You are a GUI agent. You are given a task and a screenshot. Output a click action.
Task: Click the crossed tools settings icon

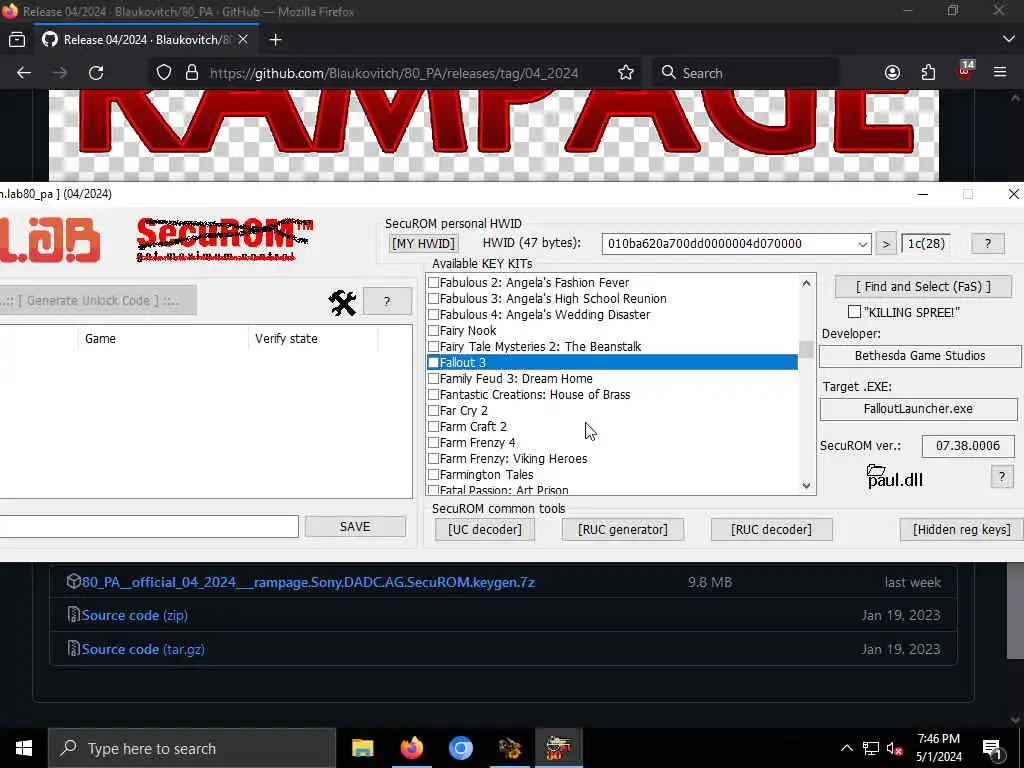[342, 302]
